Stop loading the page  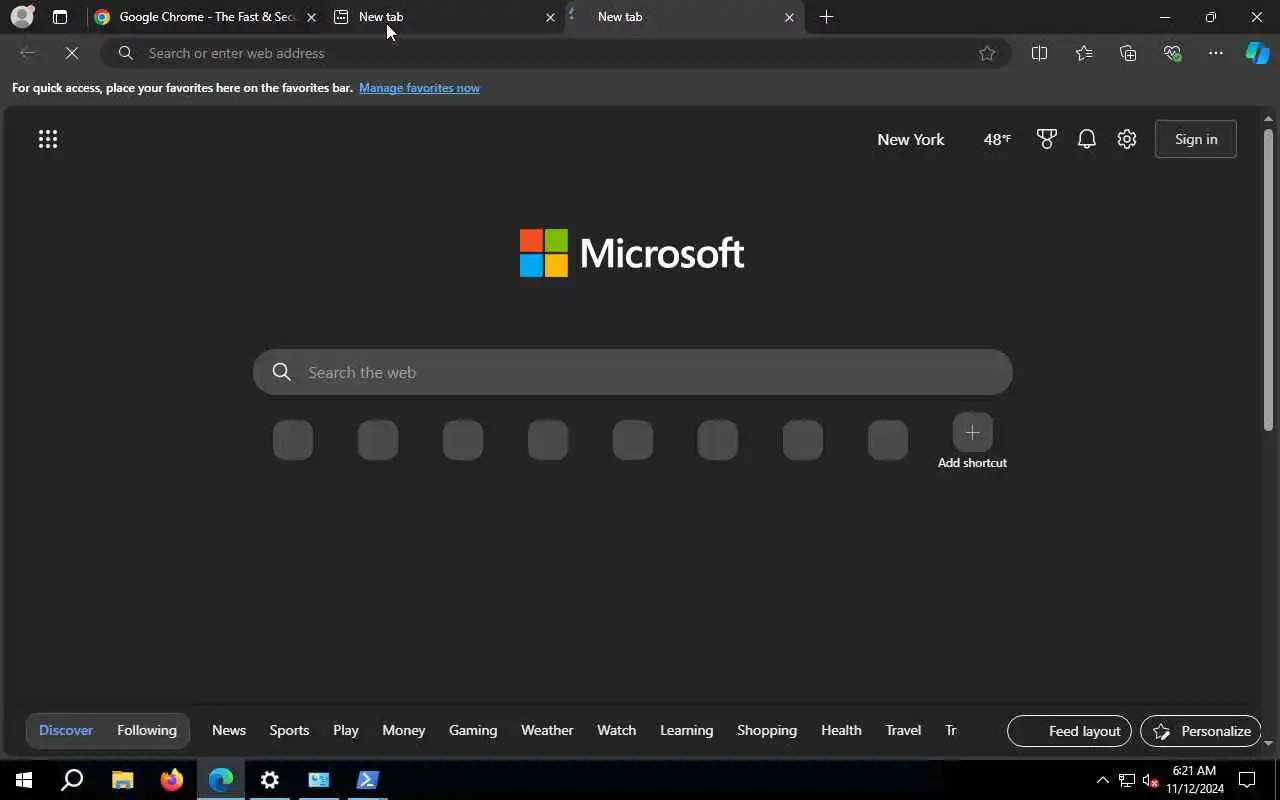click(x=72, y=53)
